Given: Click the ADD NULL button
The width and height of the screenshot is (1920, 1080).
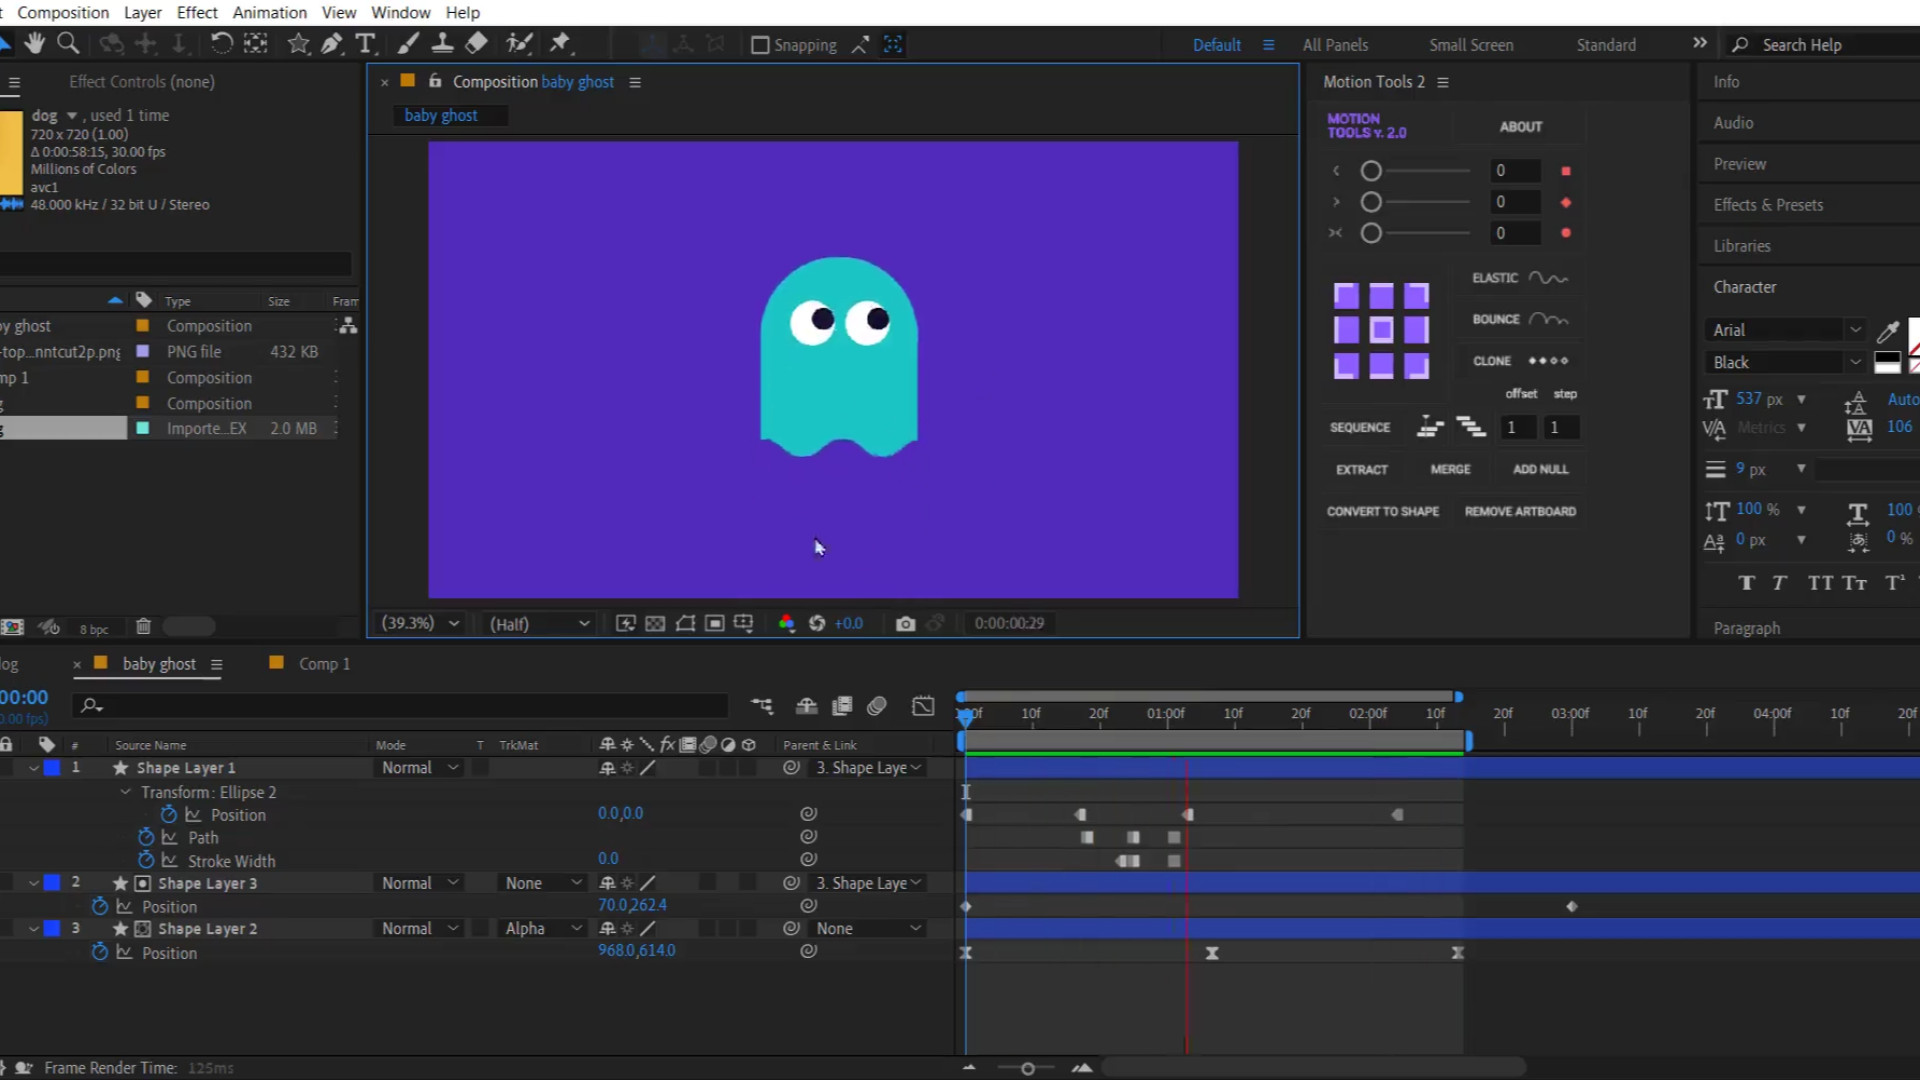Looking at the screenshot, I should (1540, 469).
